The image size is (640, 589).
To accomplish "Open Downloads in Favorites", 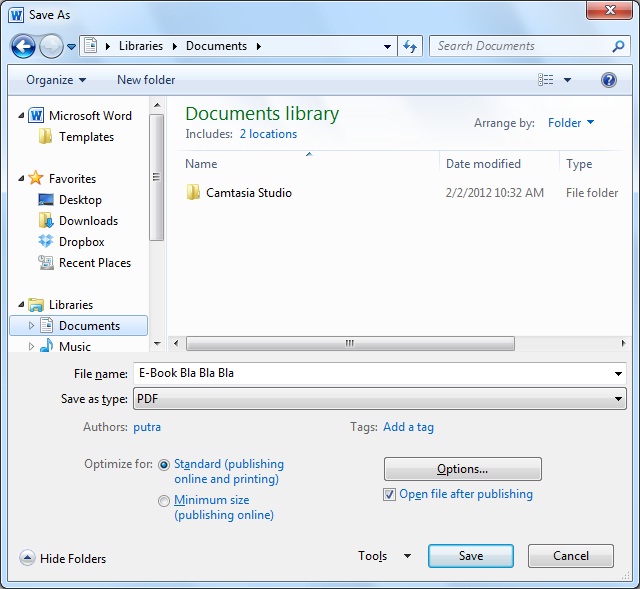I will (x=88, y=221).
